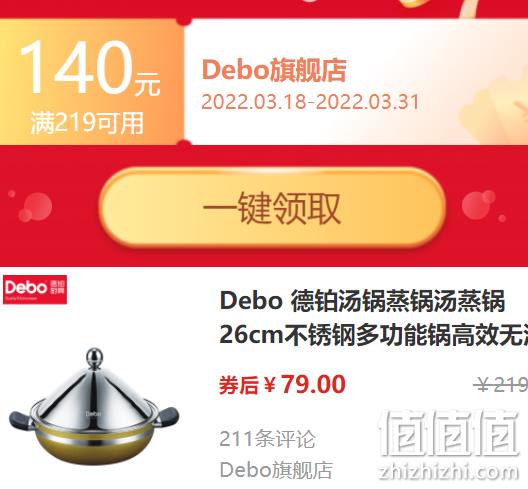The image size is (528, 489).
Task: Click the strikethrough ¥219 original price
Action: pyautogui.click(x=501, y=384)
